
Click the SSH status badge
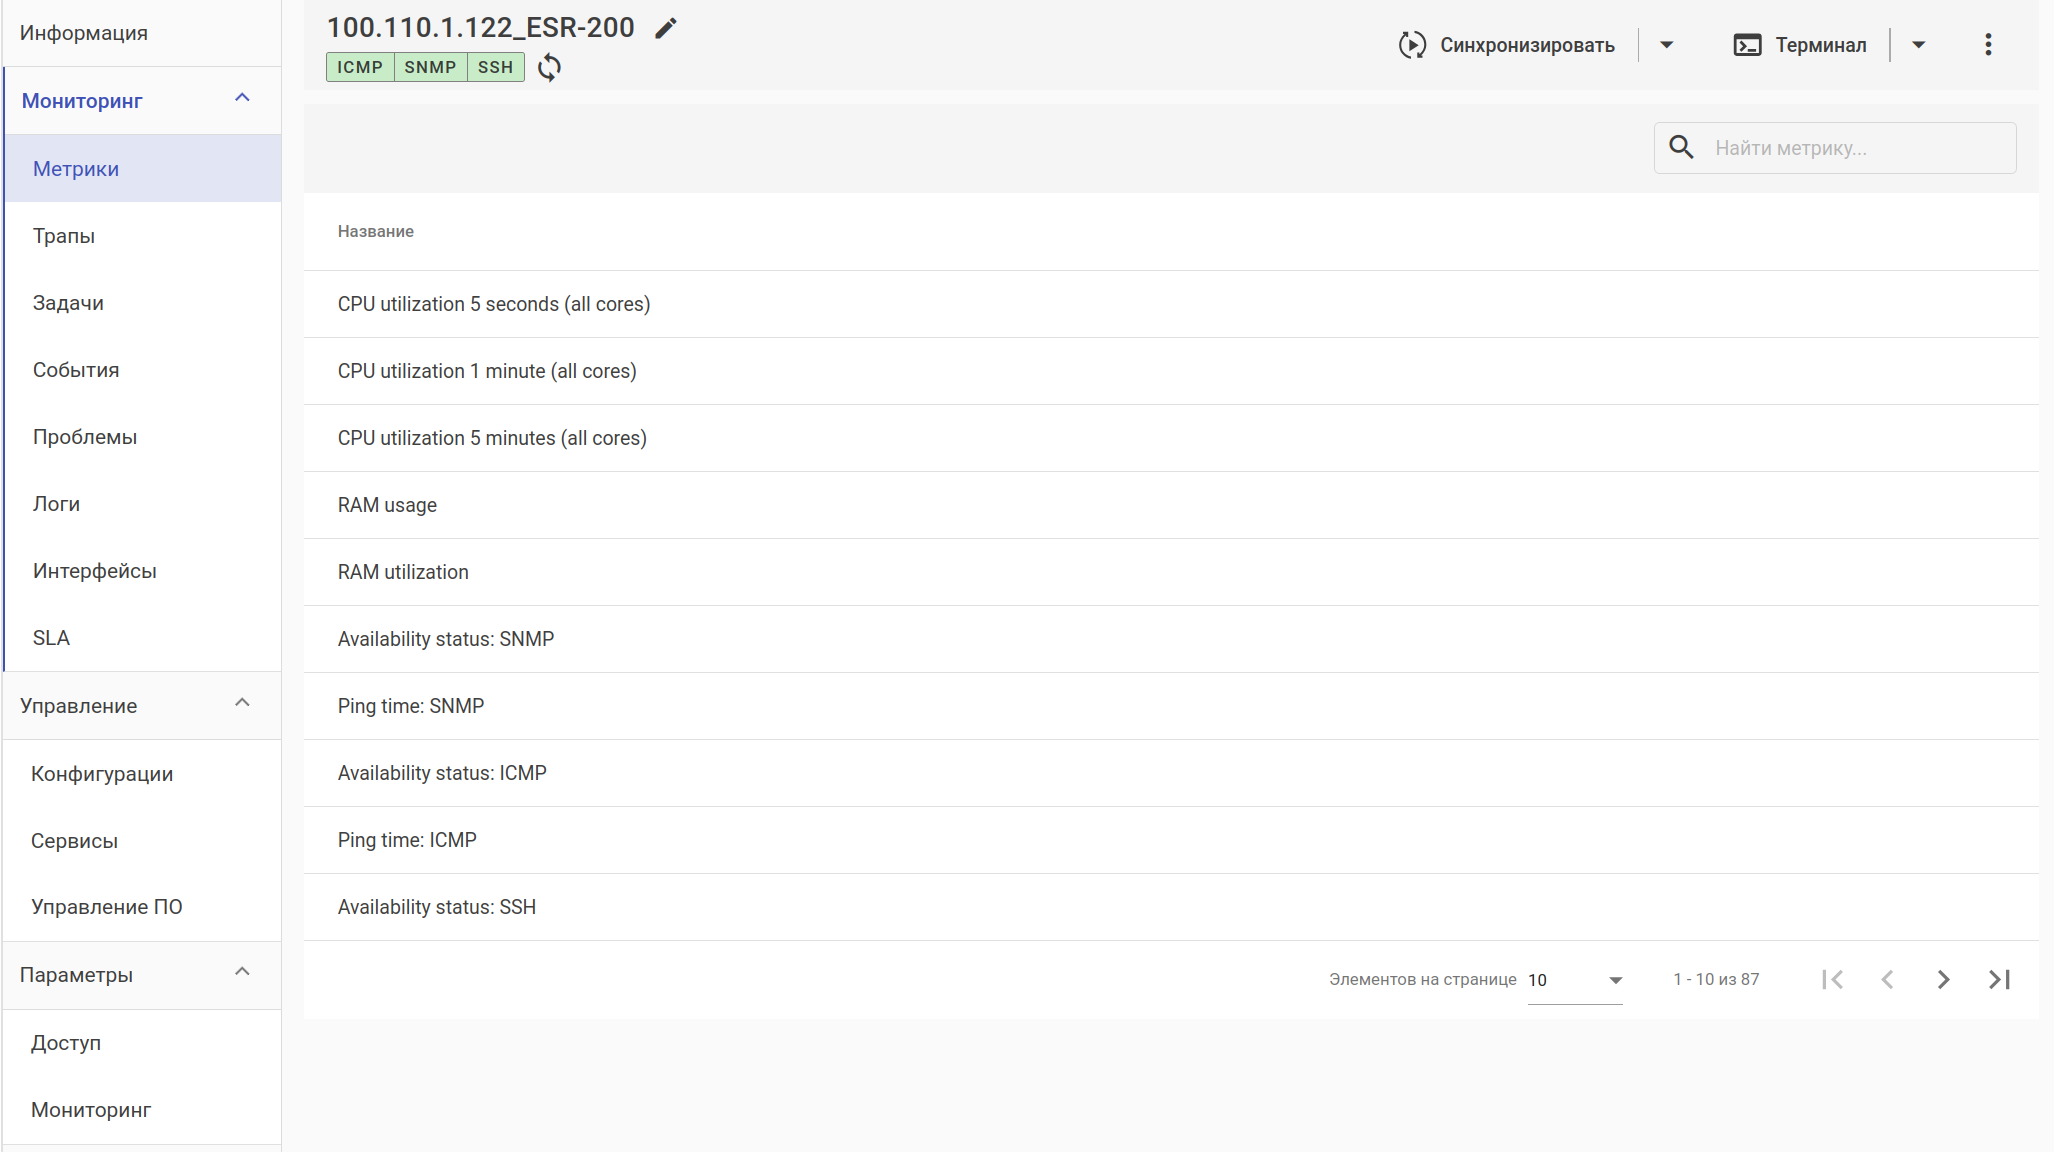[x=495, y=67]
